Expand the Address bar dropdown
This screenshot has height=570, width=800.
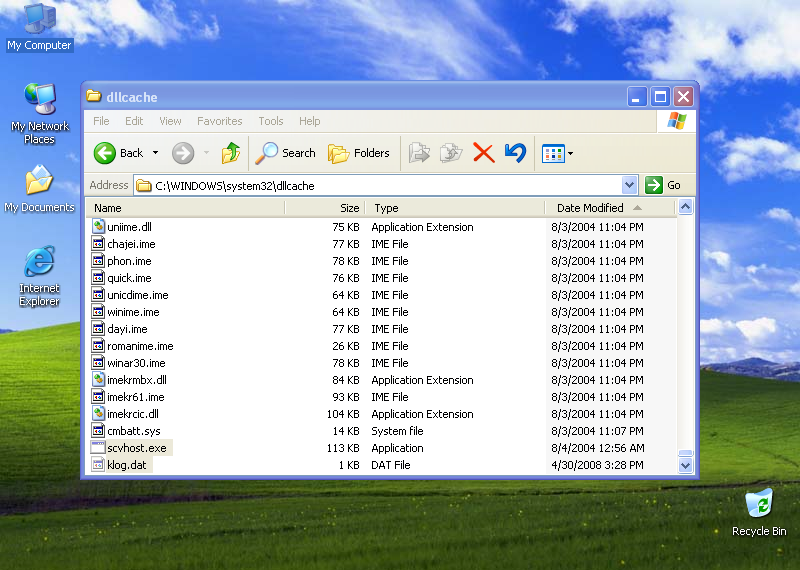630,185
